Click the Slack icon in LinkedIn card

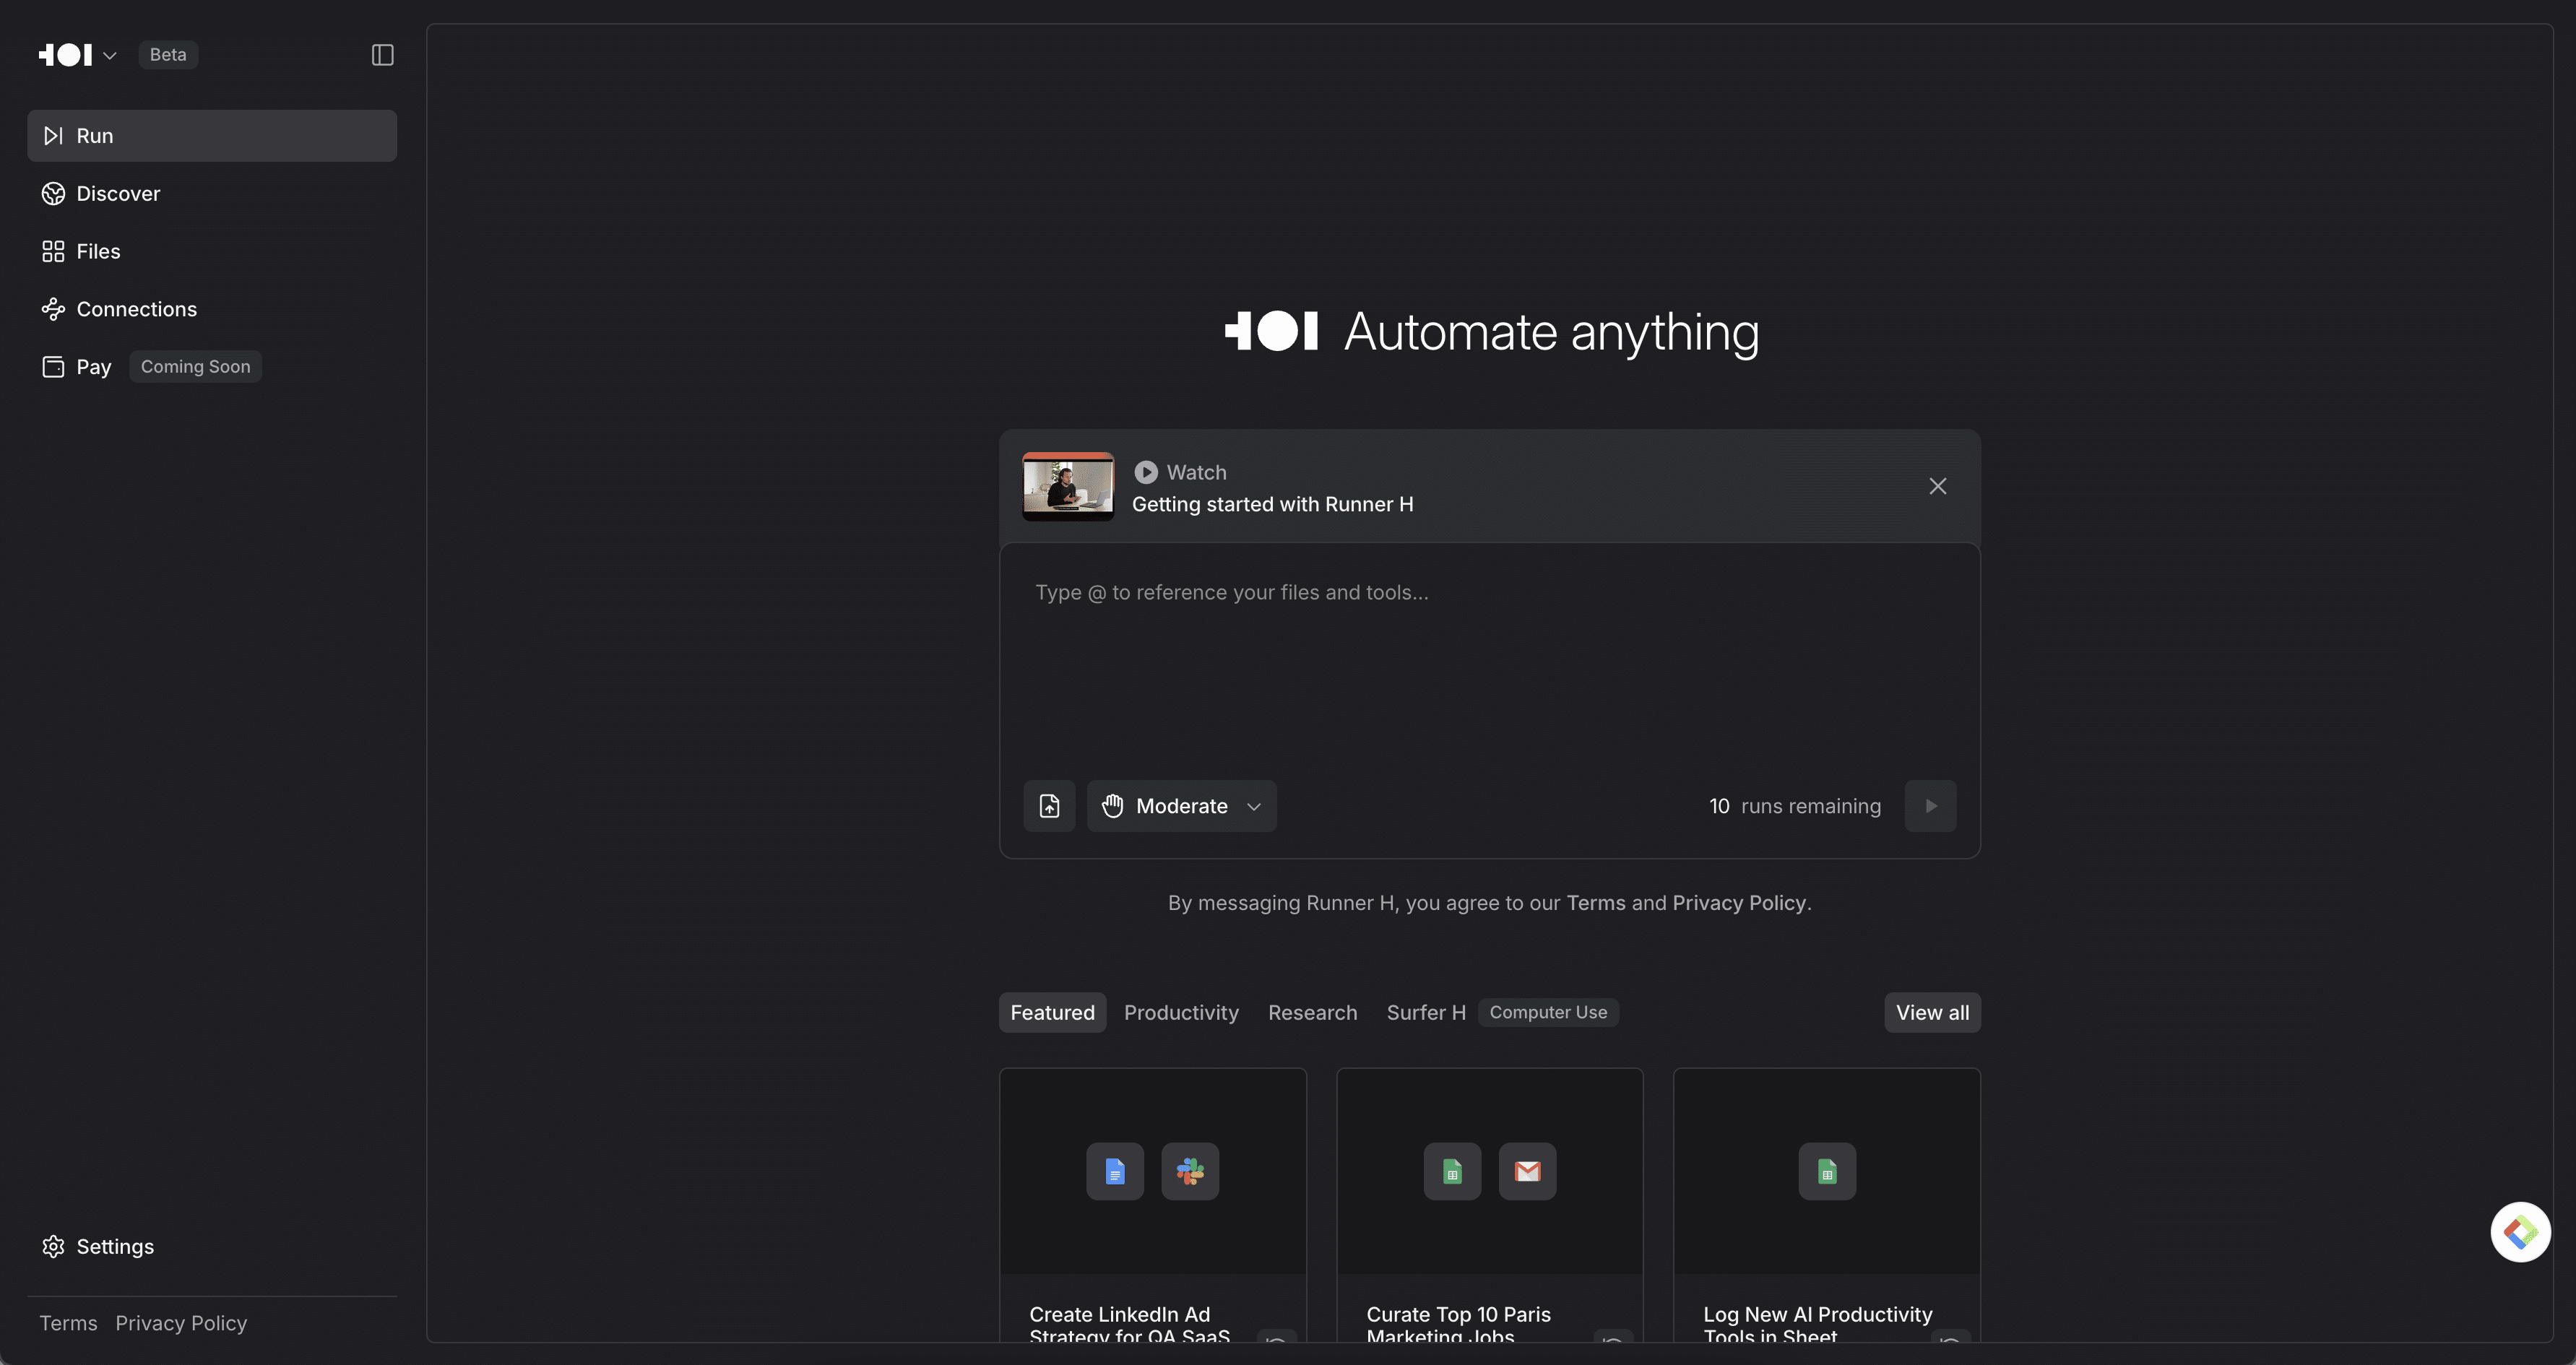click(1190, 1171)
